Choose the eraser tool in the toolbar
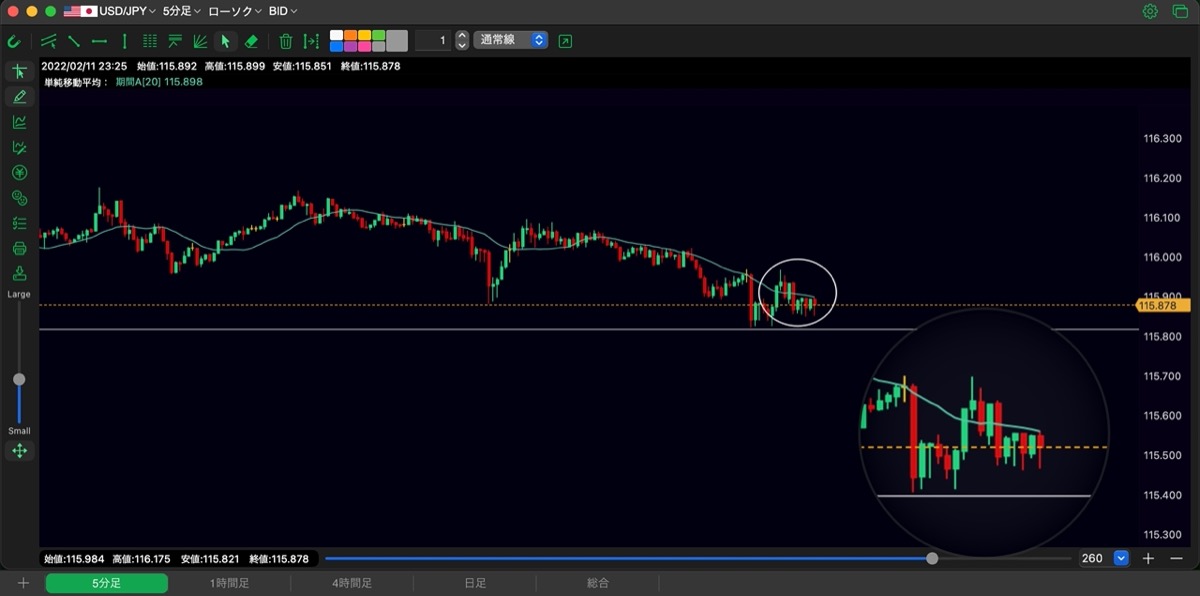This screenshot has height=596, width=1200. coord(251,41)
